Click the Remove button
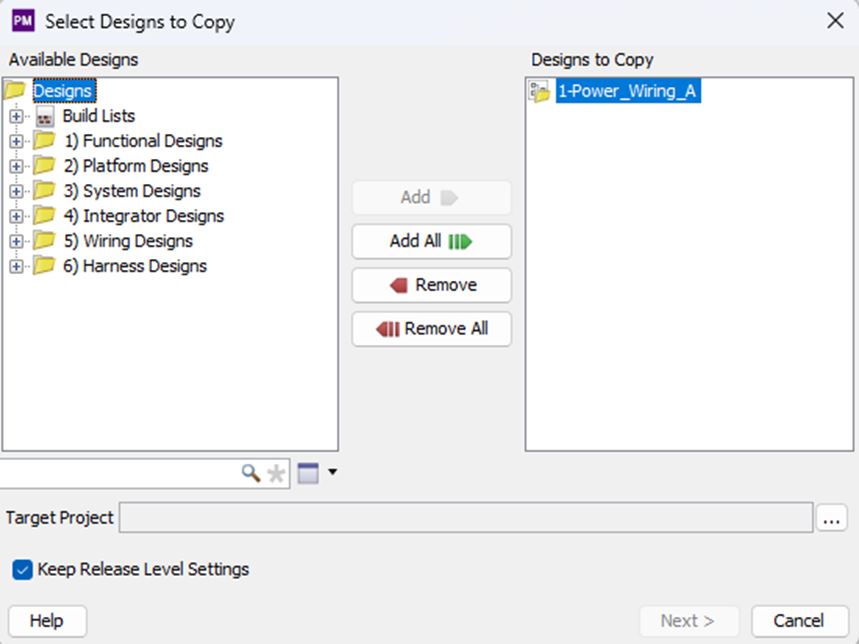The height and width of the screenshot is (644, 859). (x=430, y=285)
